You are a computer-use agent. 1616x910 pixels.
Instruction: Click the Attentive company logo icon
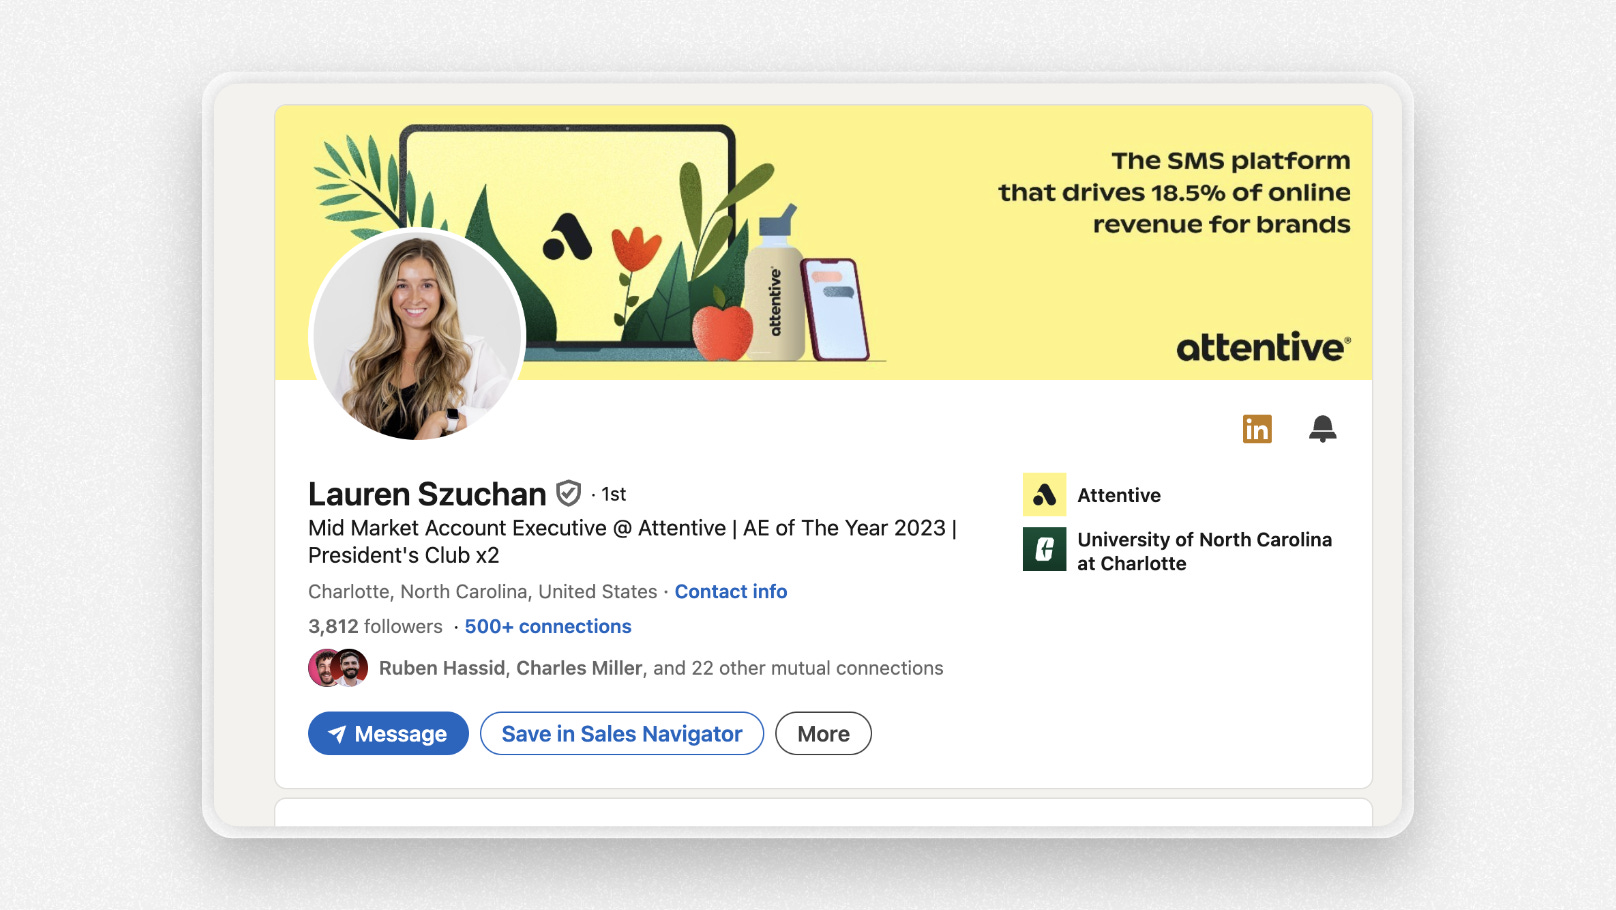(x=1044, y=495)
